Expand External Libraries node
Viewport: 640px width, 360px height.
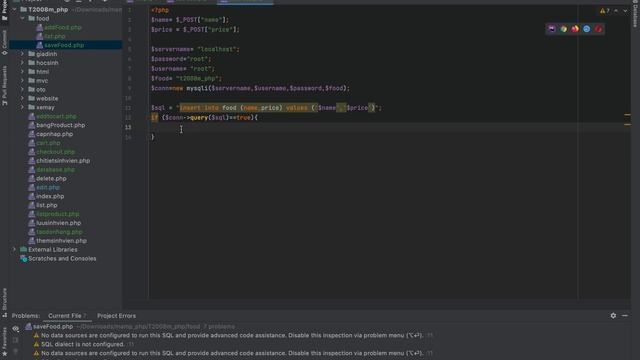click(14, 249)
